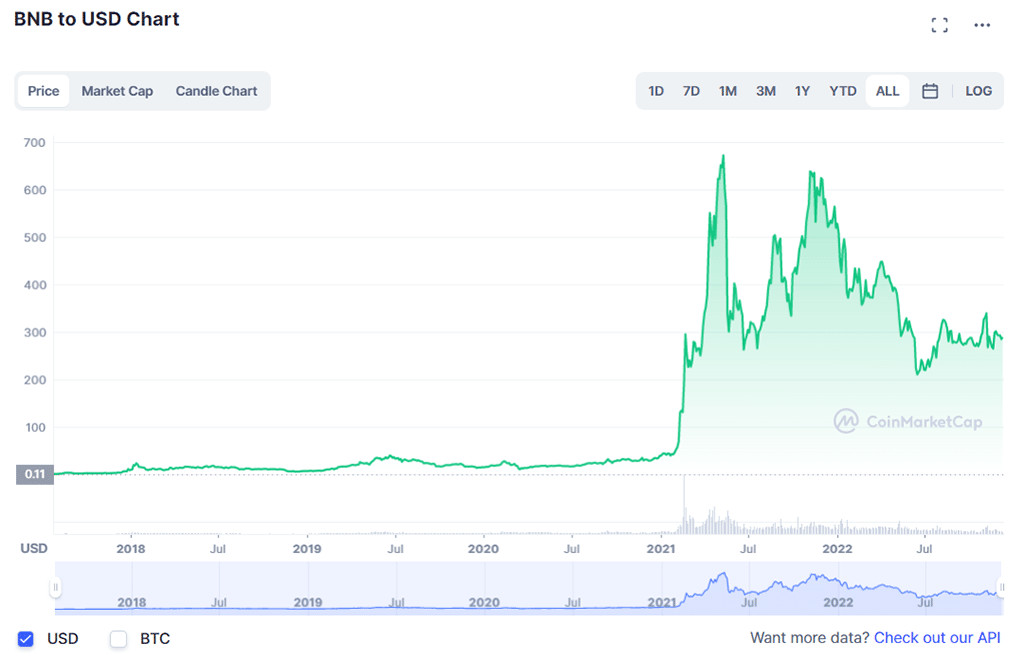Click the 300 y-axis value
Viewport: 1024px width, 660px height.
pos(35,333)
